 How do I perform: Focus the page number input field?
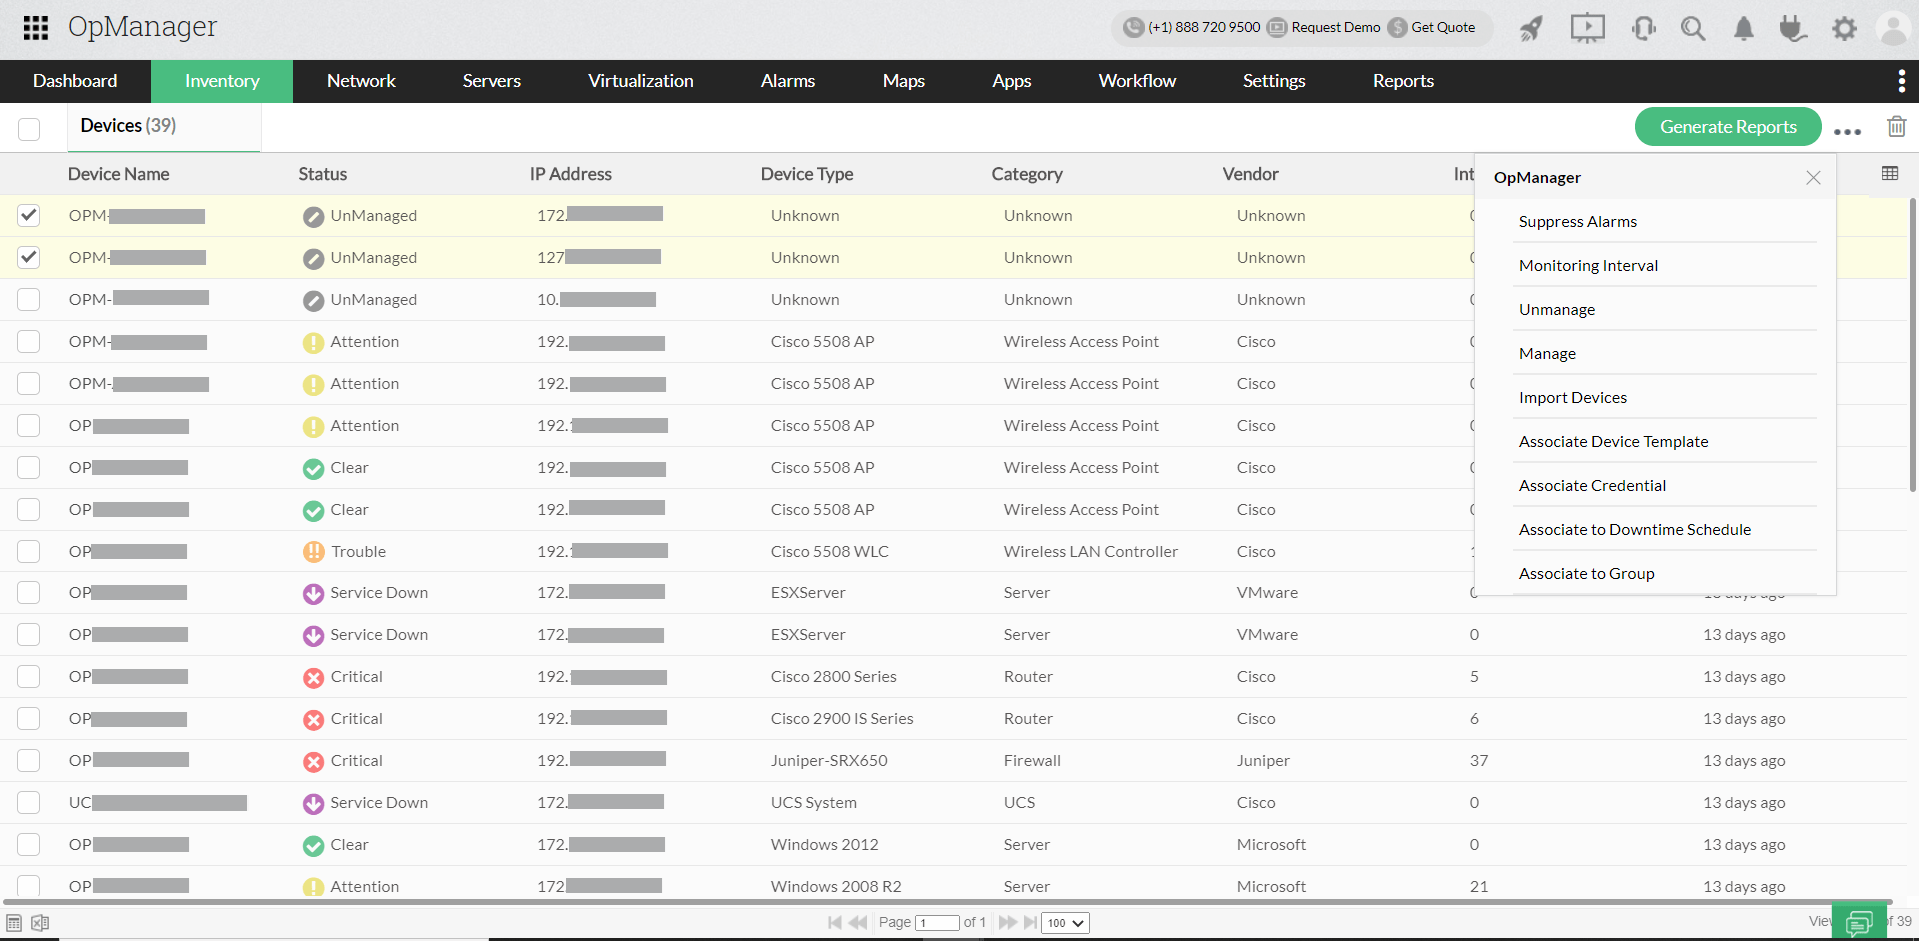pos(938,923)
